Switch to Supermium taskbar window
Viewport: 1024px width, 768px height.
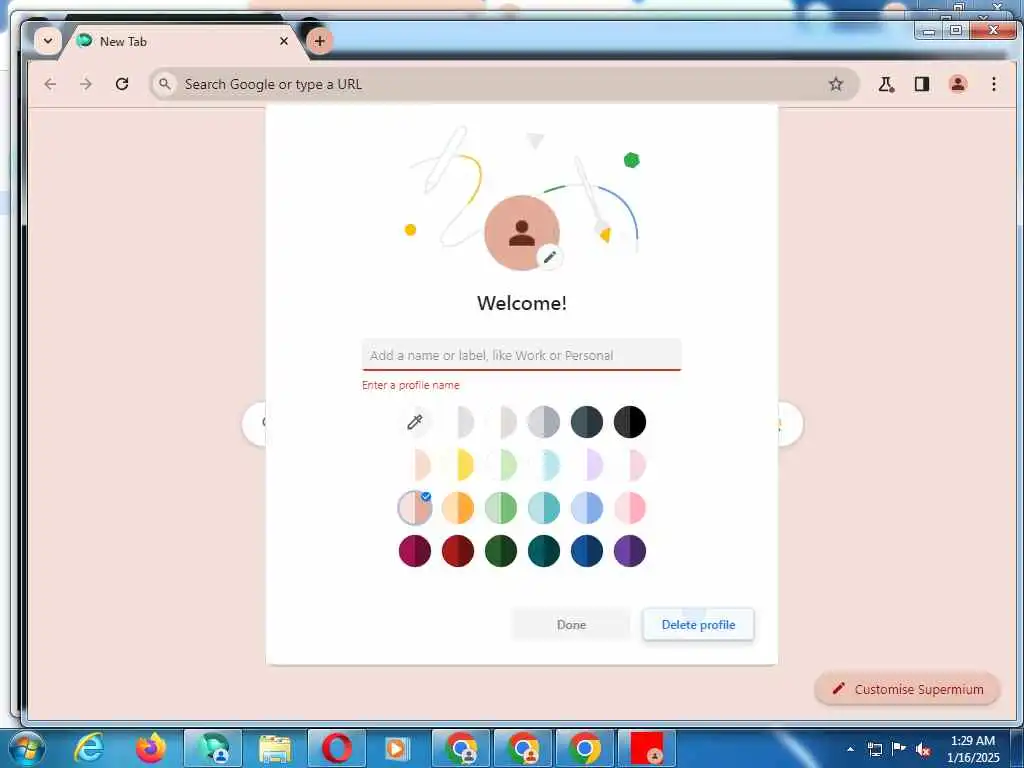click(x=213, y=748)
